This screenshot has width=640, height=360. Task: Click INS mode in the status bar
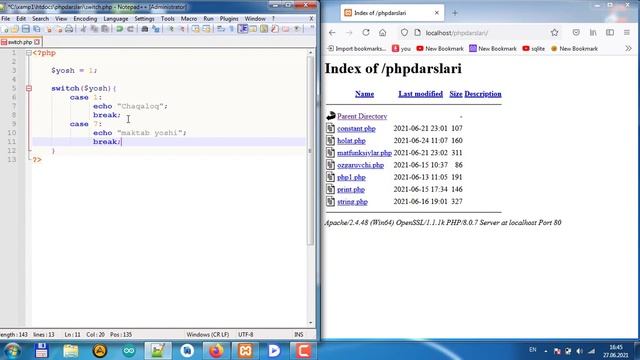pos(299,334)
